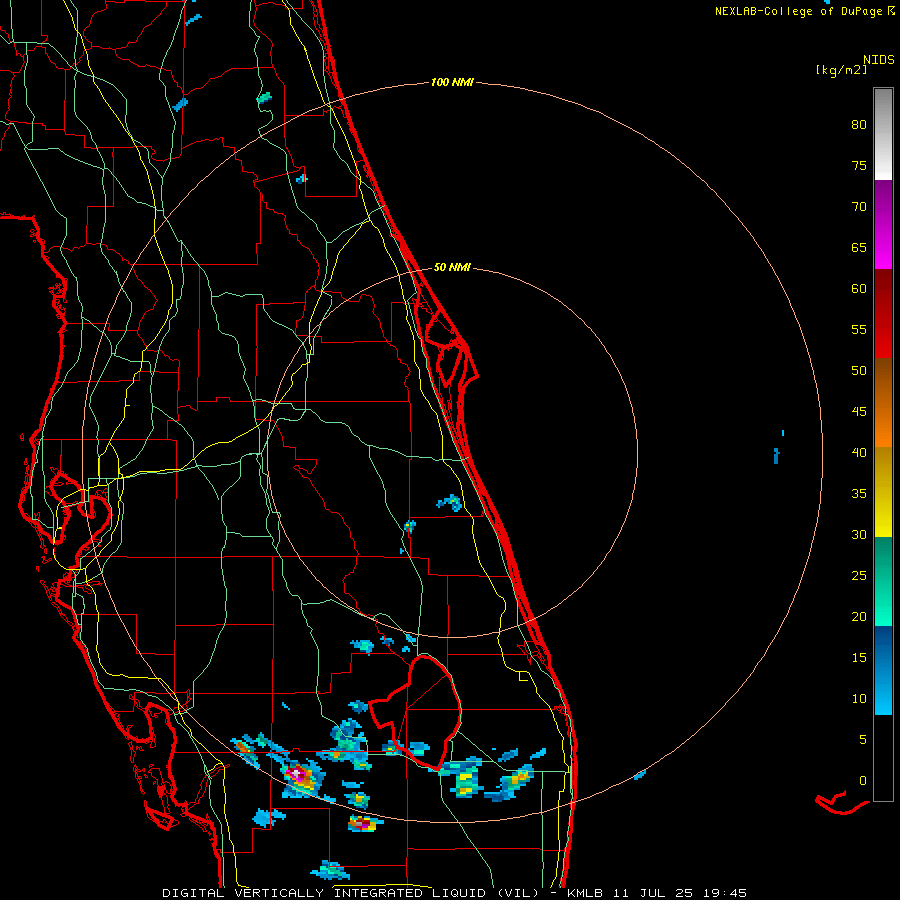Click the 80 value on the scale
This screenshot has width=900, height=900.
(859, 125)
